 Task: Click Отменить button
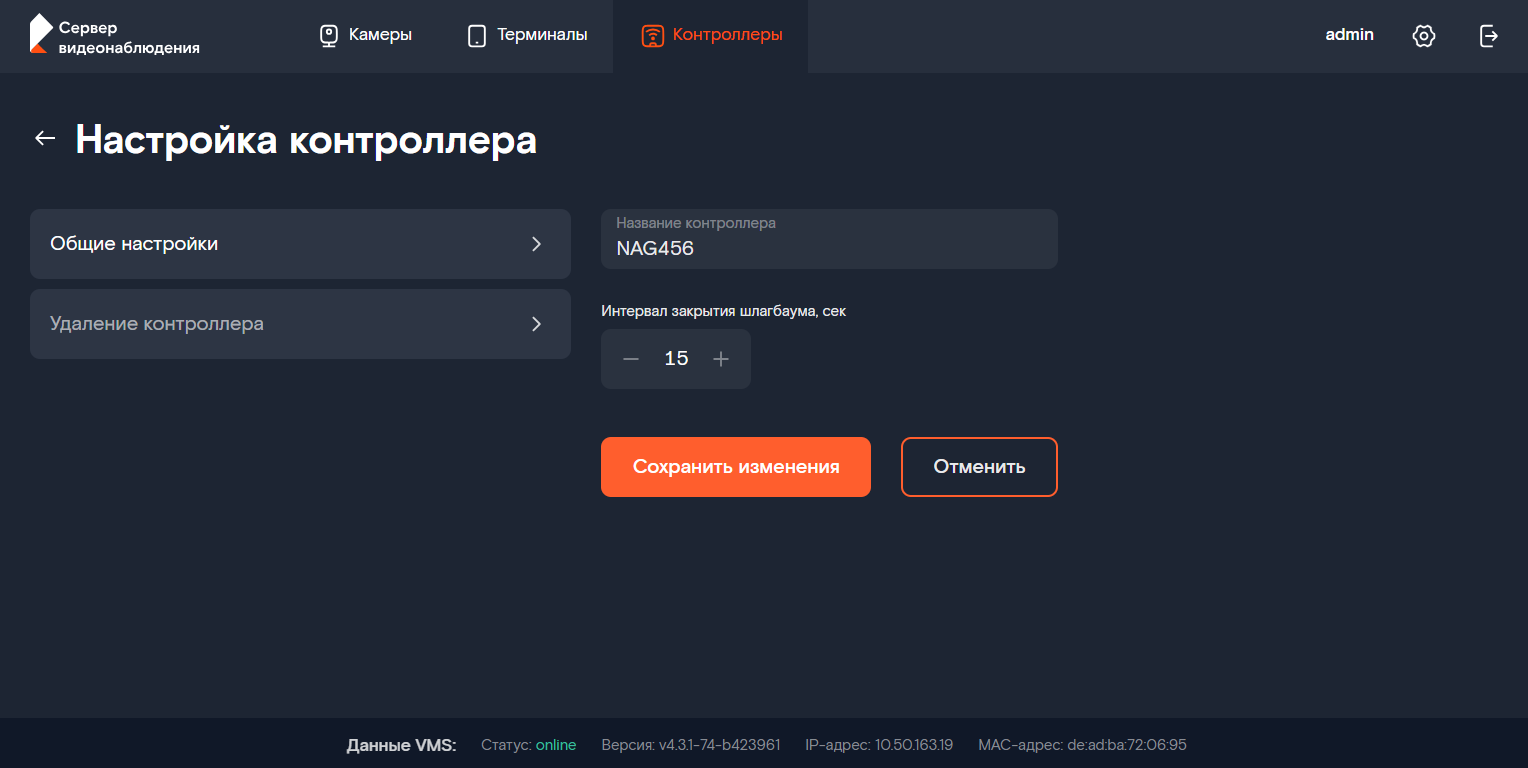pyautogui.click(x=979, y=467)
